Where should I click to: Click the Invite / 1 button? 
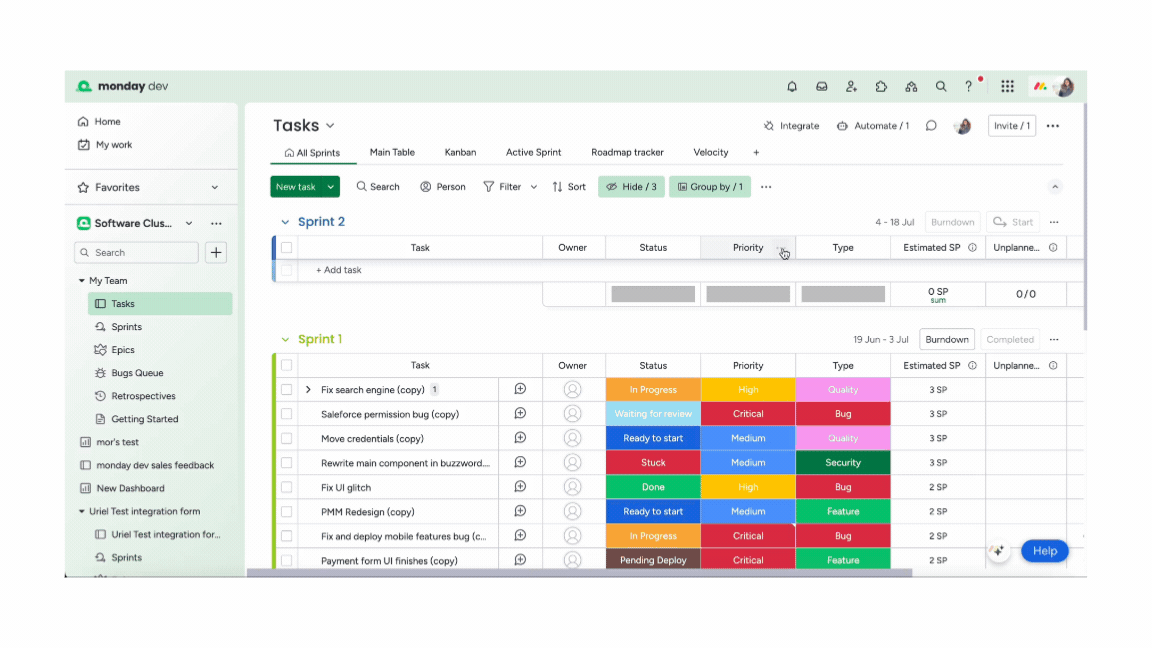[1012, 126]
